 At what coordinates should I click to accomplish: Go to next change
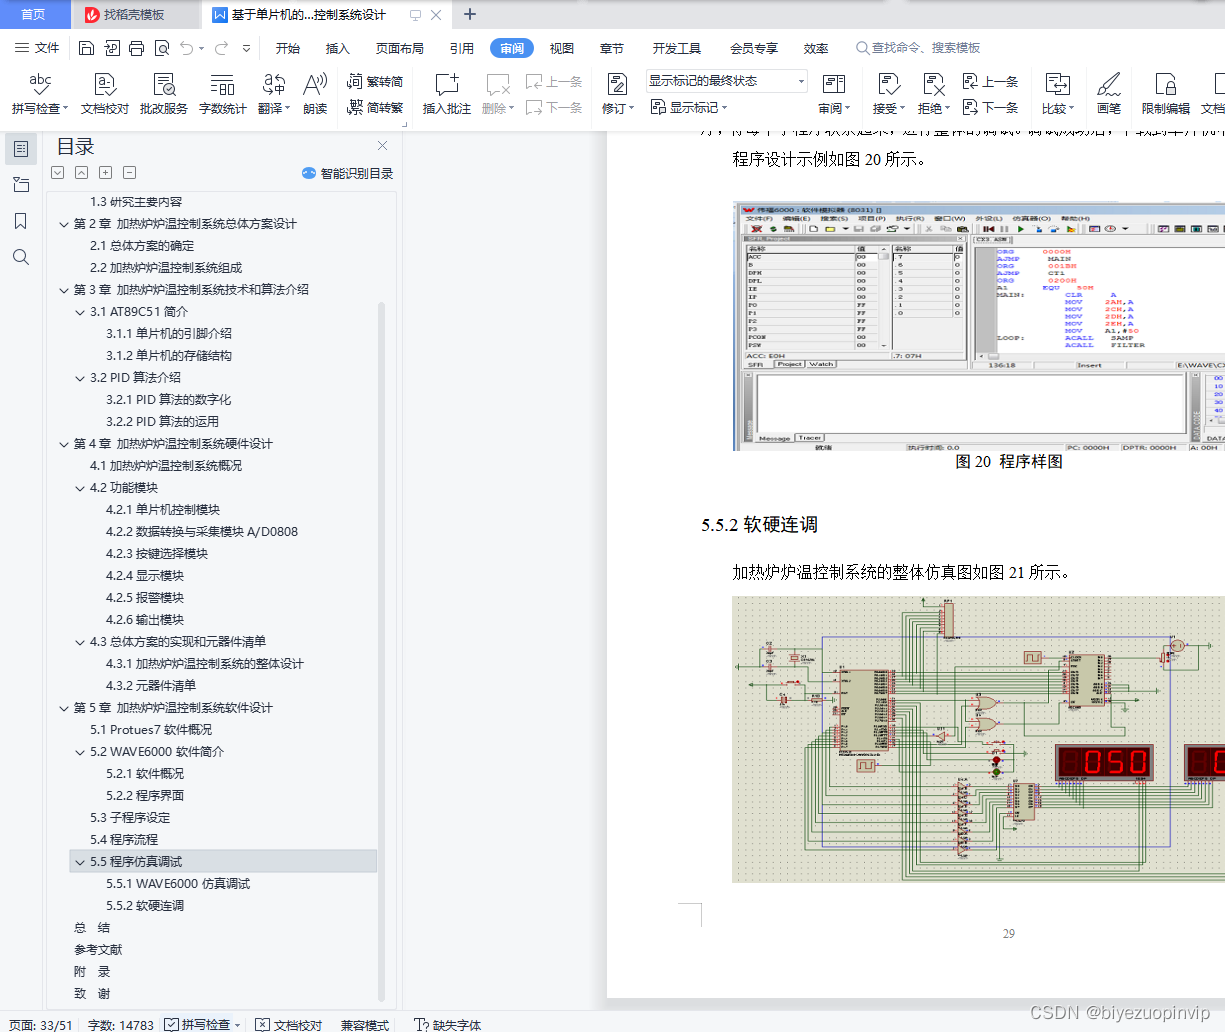point(990,108)
